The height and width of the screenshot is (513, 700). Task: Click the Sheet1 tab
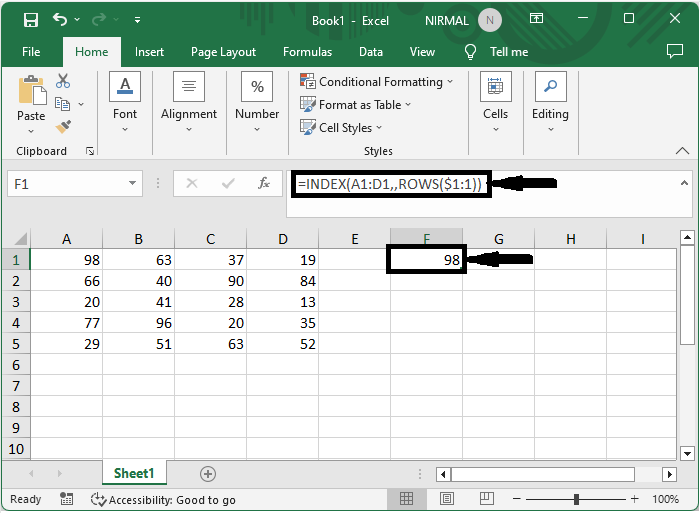134,473
